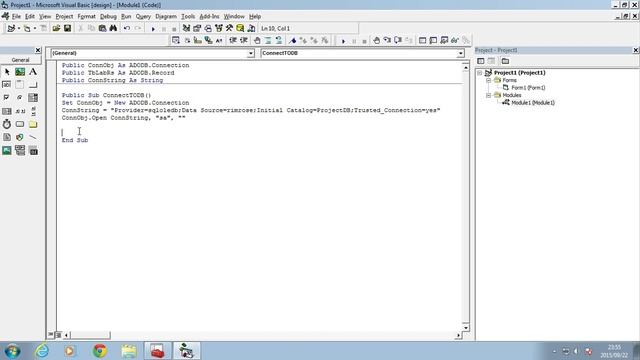Select the Frame control tool
The height and width of the screenshot is (360, 640).
20,85
